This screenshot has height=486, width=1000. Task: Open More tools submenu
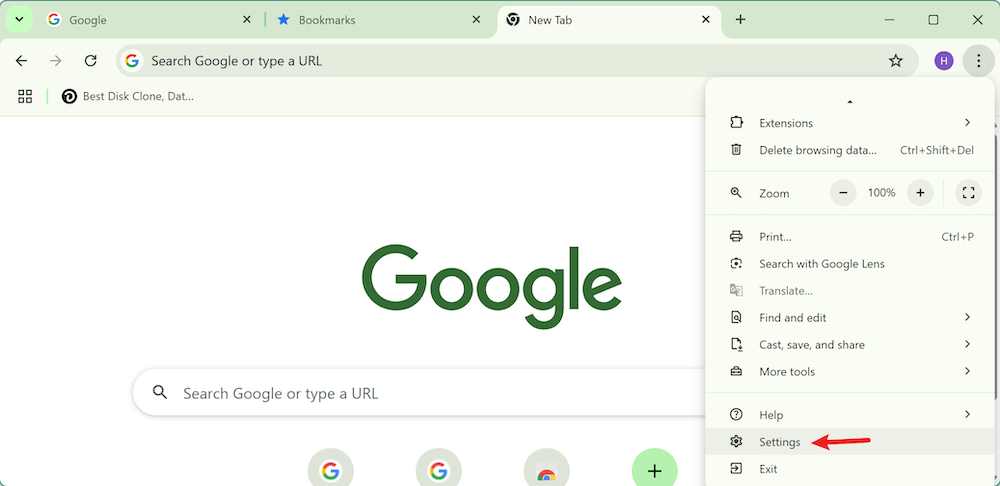pos(851,371)
